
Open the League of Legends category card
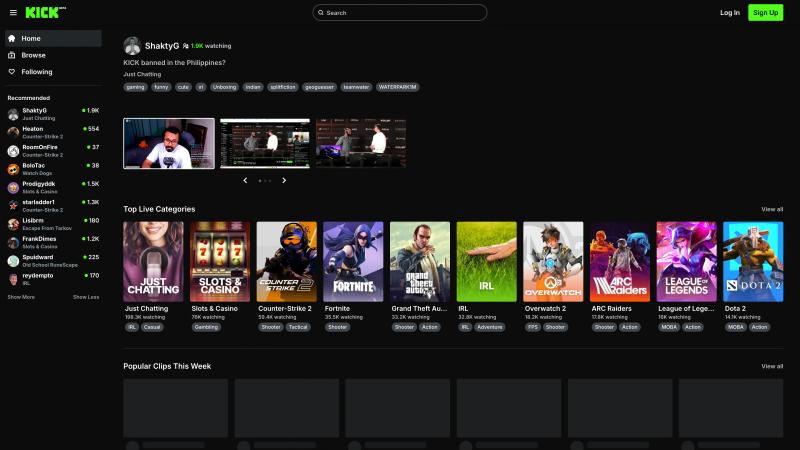point(686,261)
